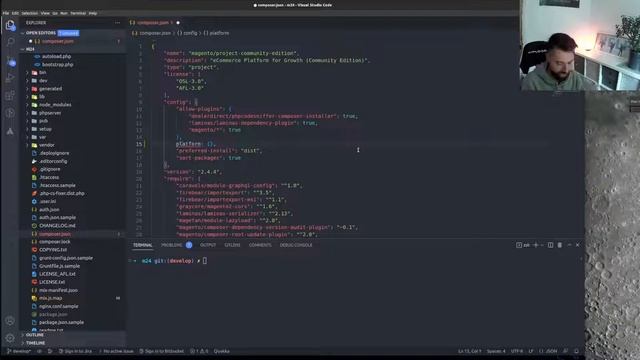The height and width of the screenshot is (360, 640).
Task: Open the Source Control view in the activity bar
Action: coord(10,61)
